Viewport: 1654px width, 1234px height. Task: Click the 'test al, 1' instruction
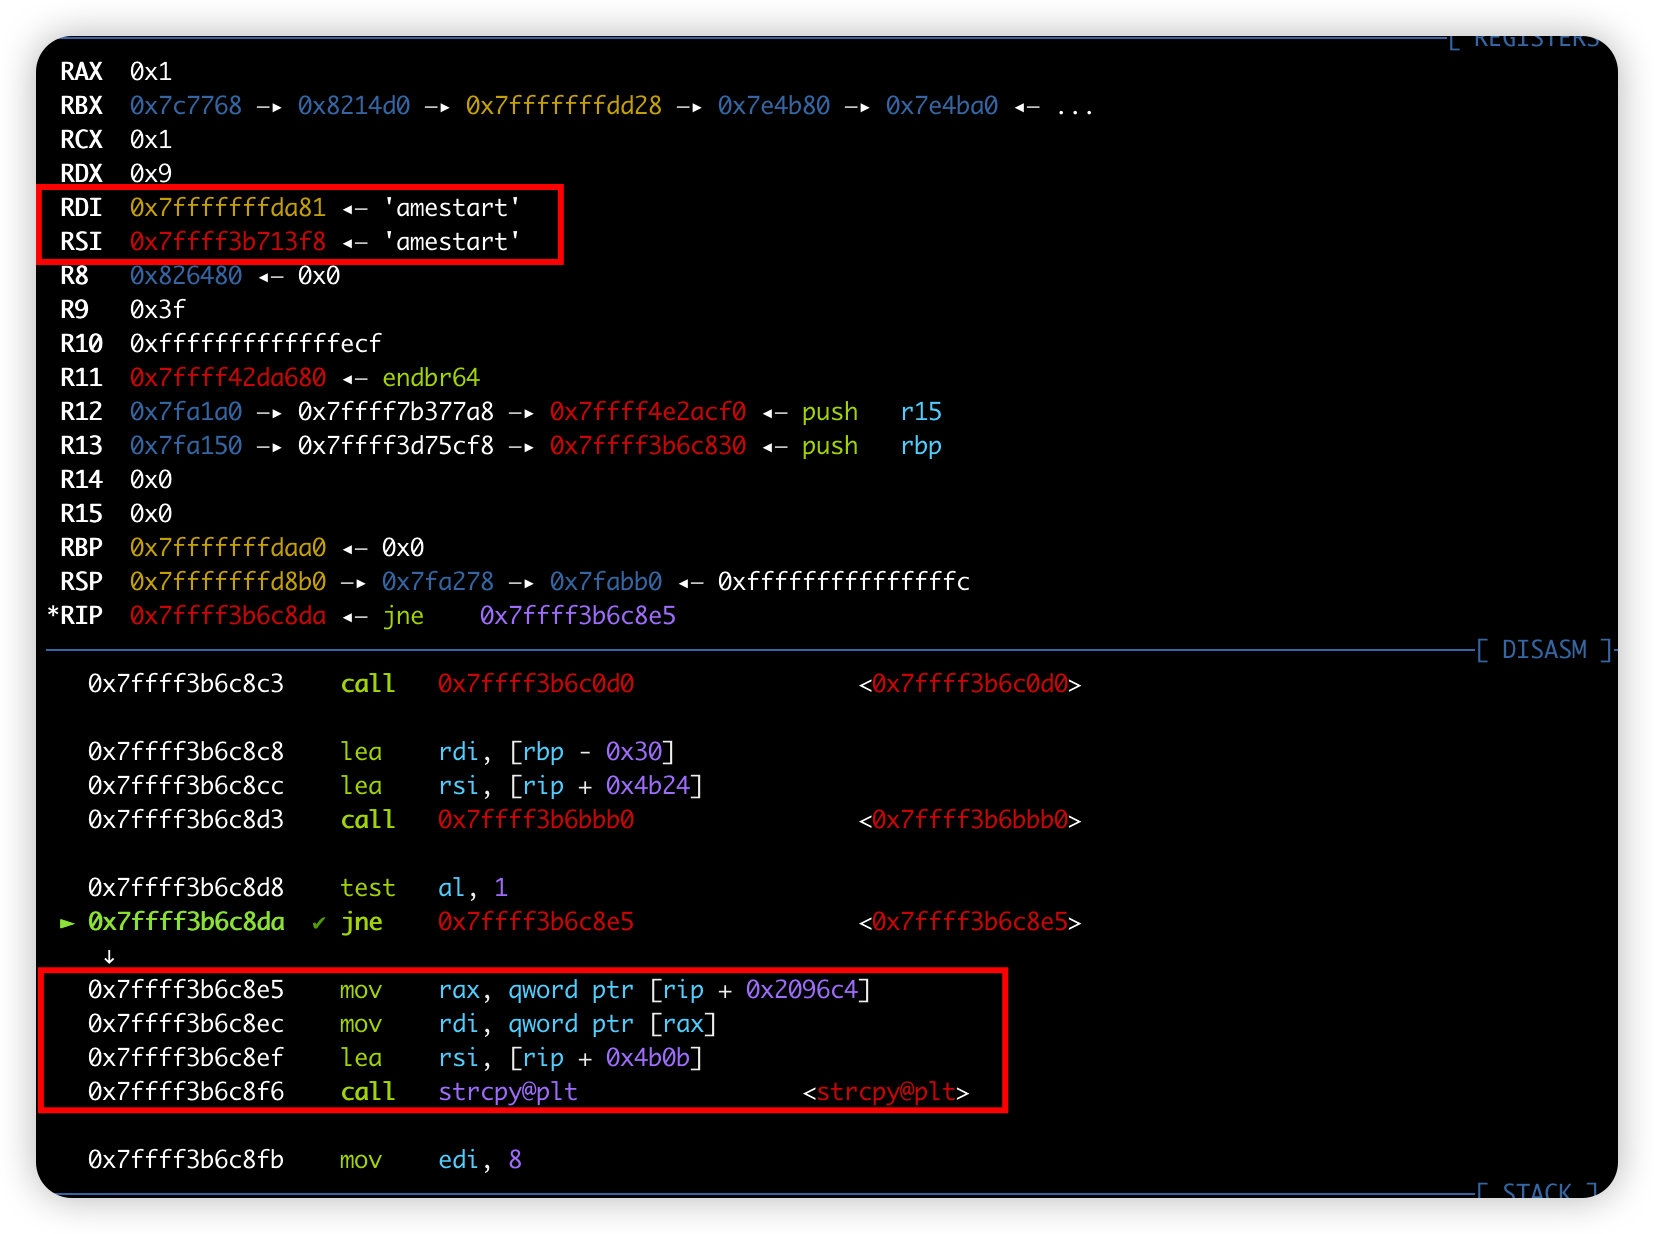424,888
